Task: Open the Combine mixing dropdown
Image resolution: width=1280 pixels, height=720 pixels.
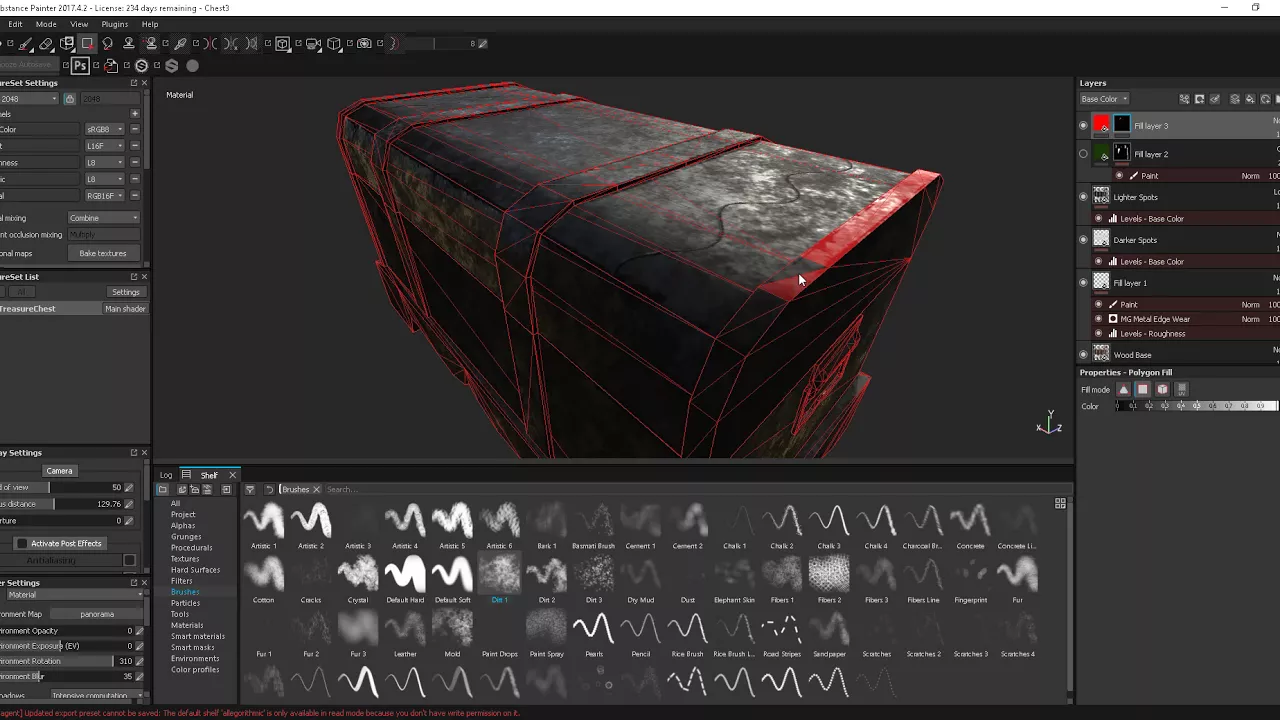Action: (104, 218)
